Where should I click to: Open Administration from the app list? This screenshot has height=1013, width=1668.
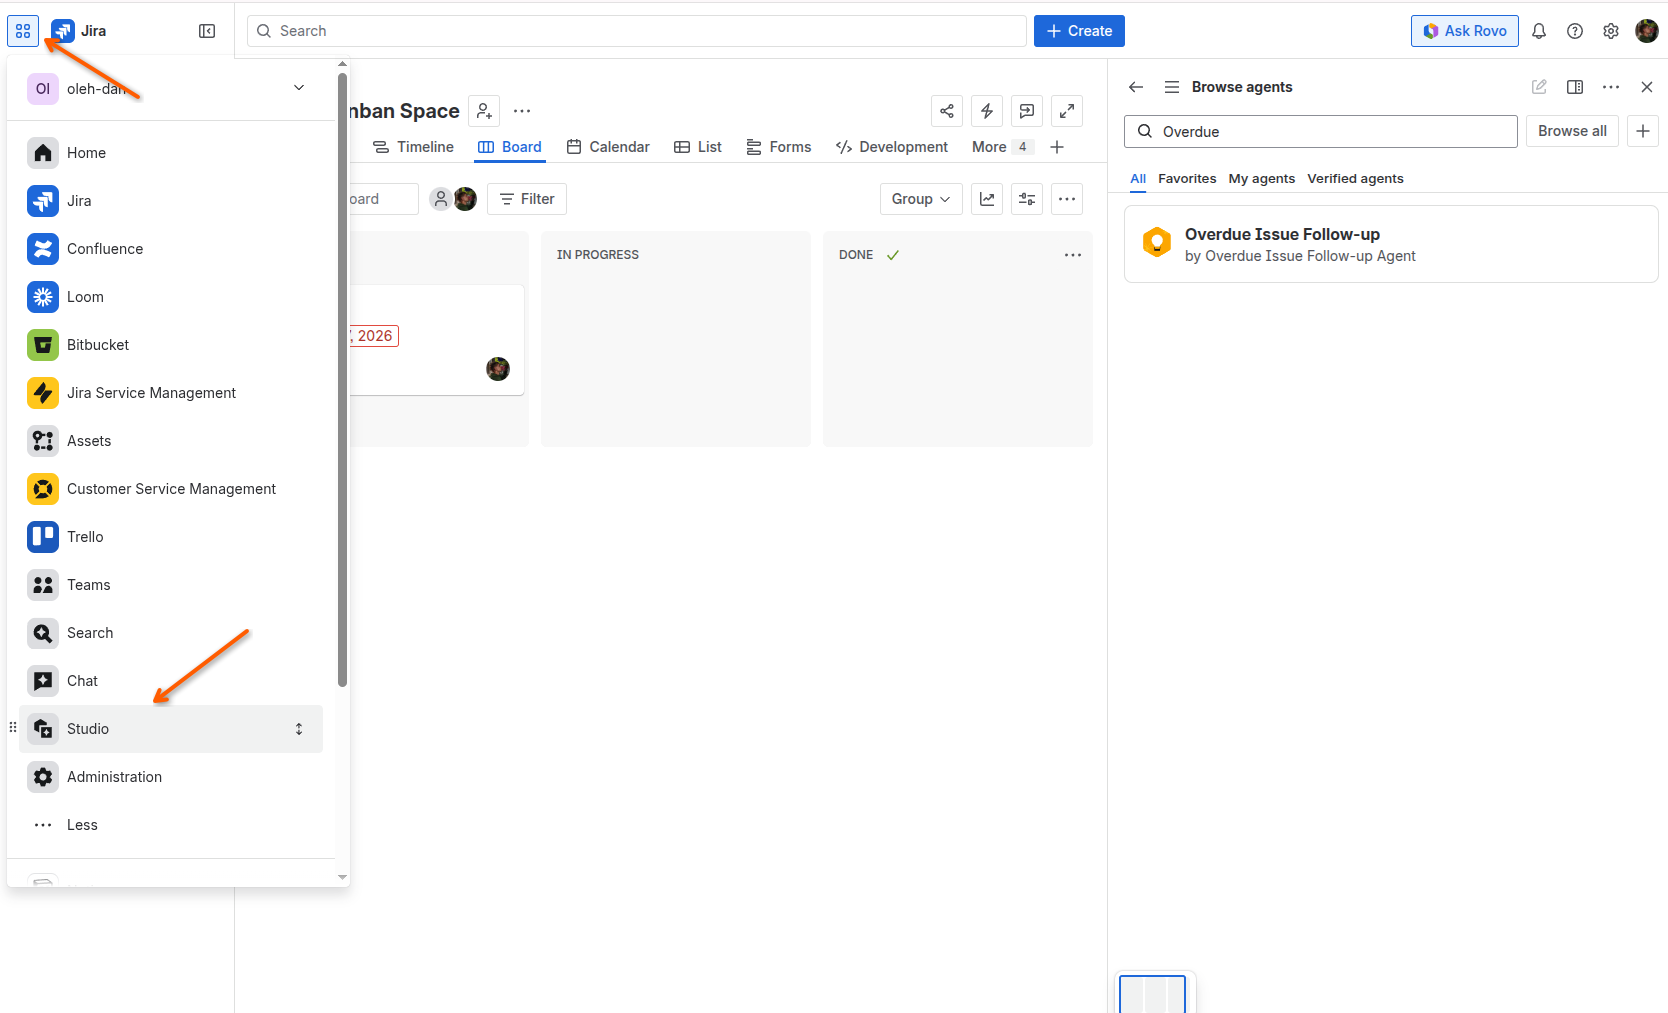tap(171, 777)
